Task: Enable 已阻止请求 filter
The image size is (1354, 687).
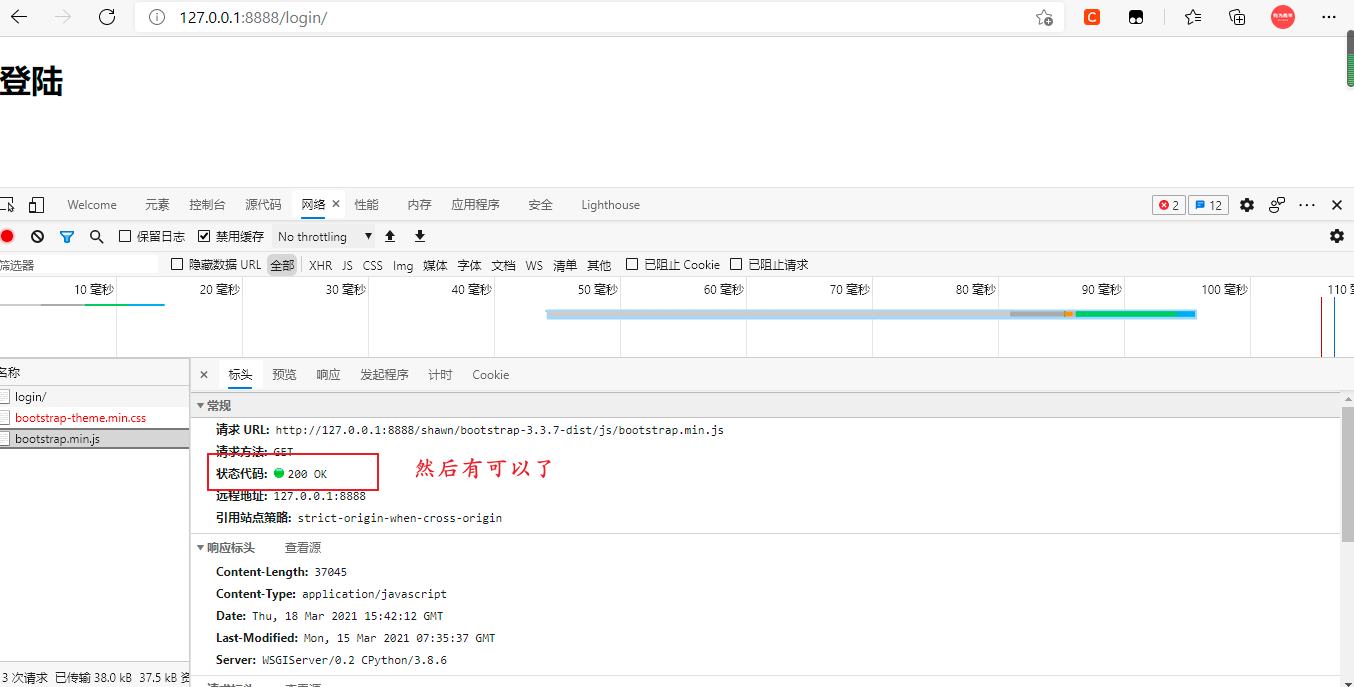Action: (x=736, y=265)
